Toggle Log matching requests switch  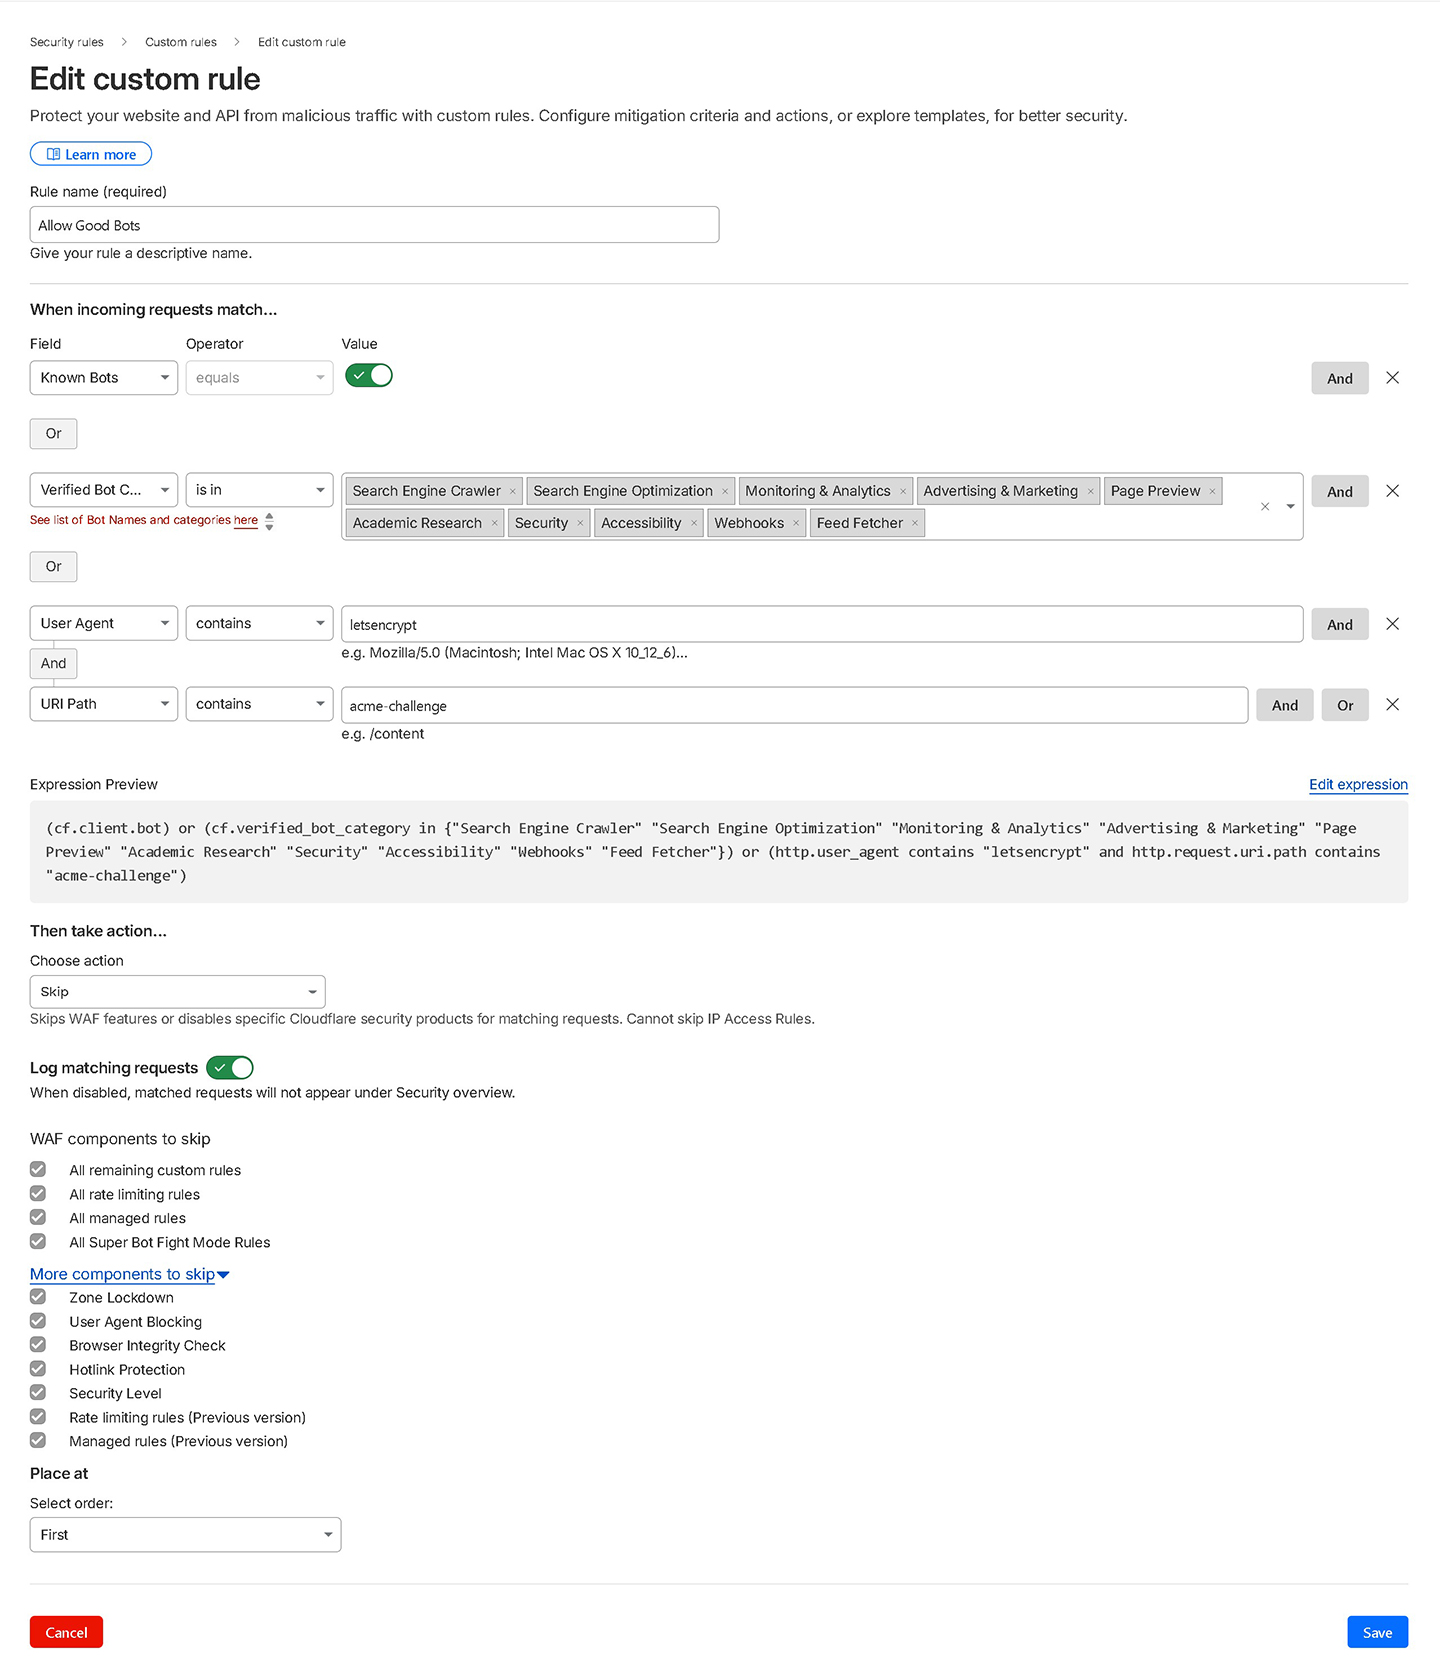coord(230,1068)
